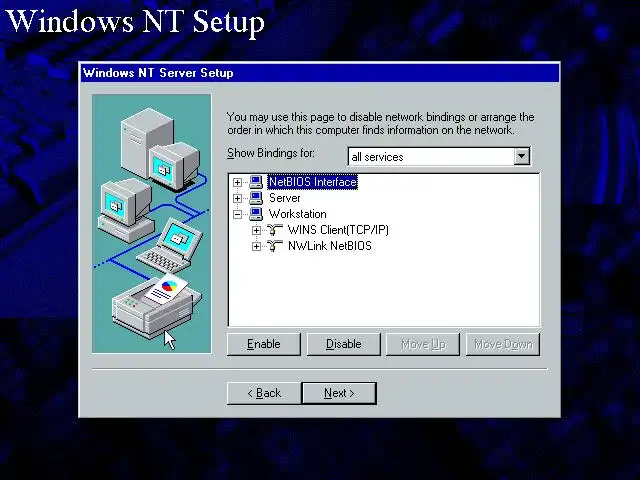Click the Disable button

tap(344, 344)
